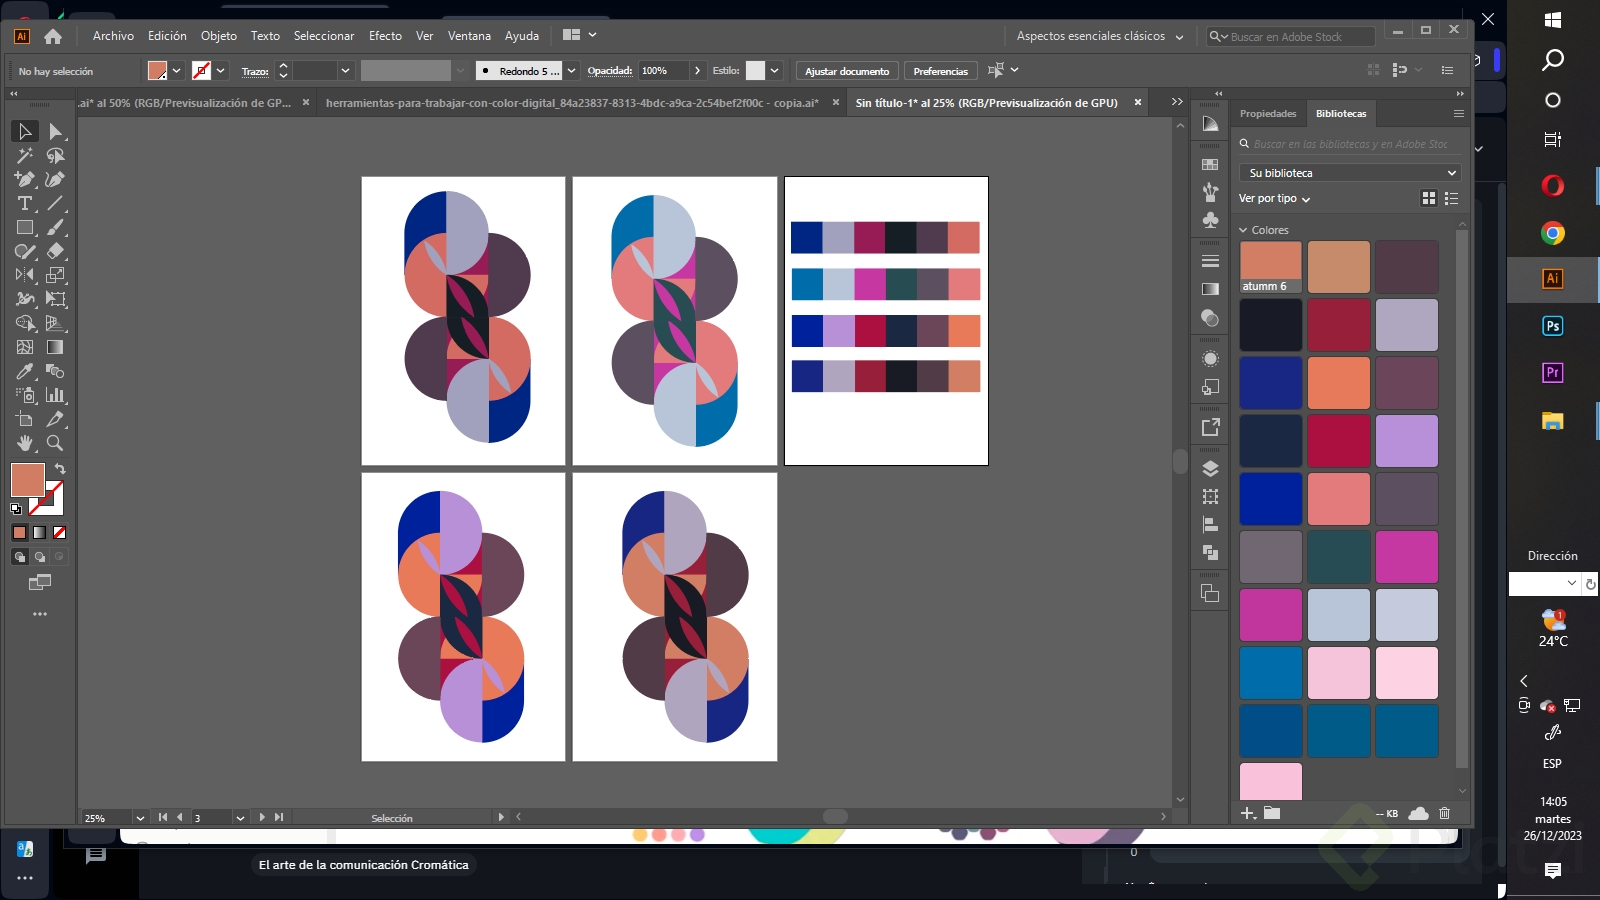1600x900 pixels.
Task: Open the fill color dropdown in control bar
Action: (x=177, y=70)
